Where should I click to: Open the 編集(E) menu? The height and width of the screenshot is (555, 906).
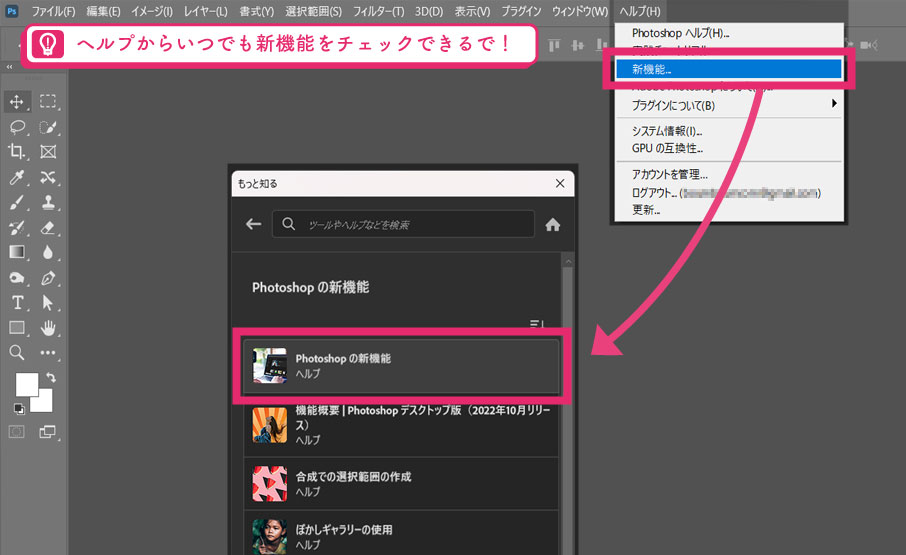pyautogui.click(x=103, y=12)
